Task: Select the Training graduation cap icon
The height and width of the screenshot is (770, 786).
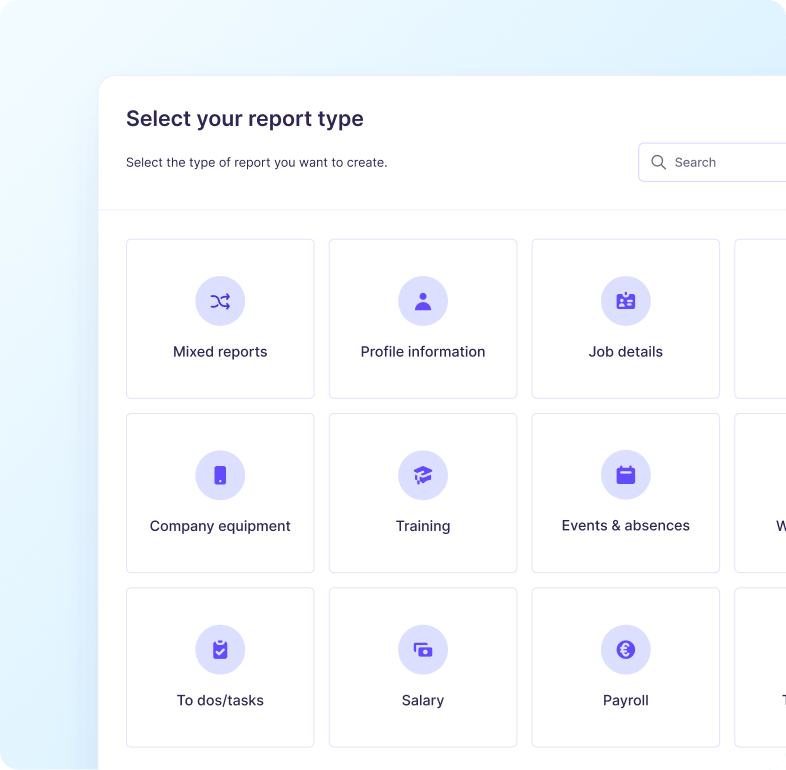Action: pyautogui.click(x=423, y=475)
